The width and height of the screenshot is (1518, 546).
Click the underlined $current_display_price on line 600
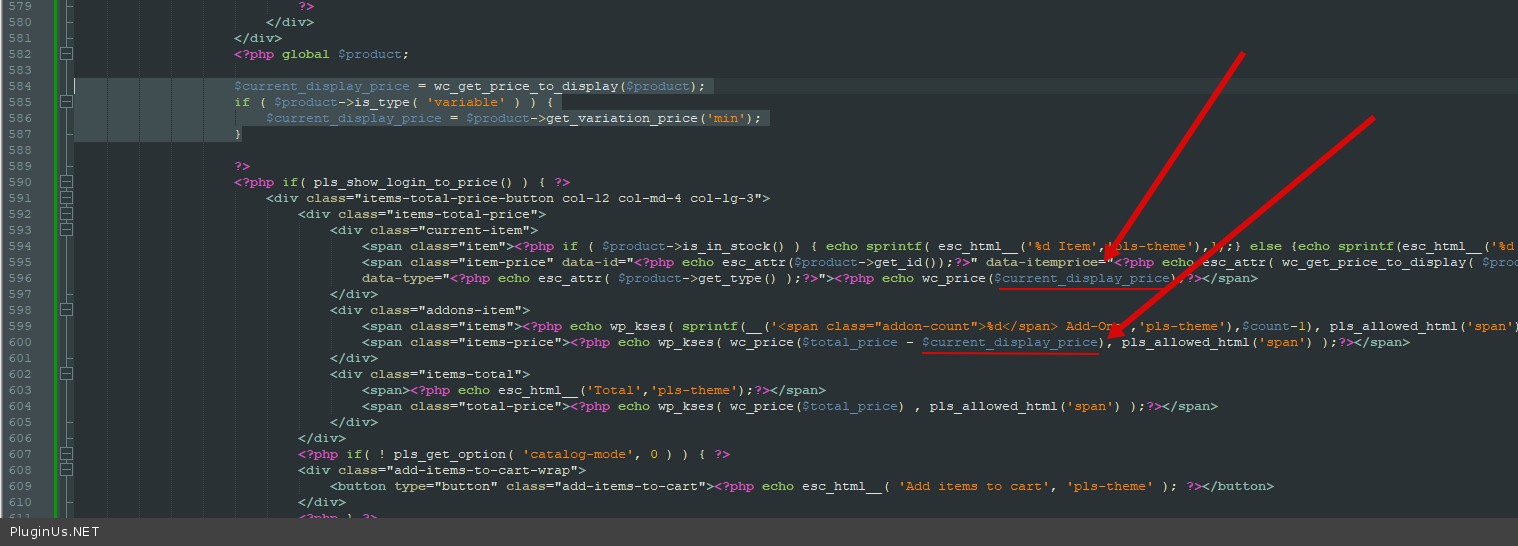pos(1010,342)
